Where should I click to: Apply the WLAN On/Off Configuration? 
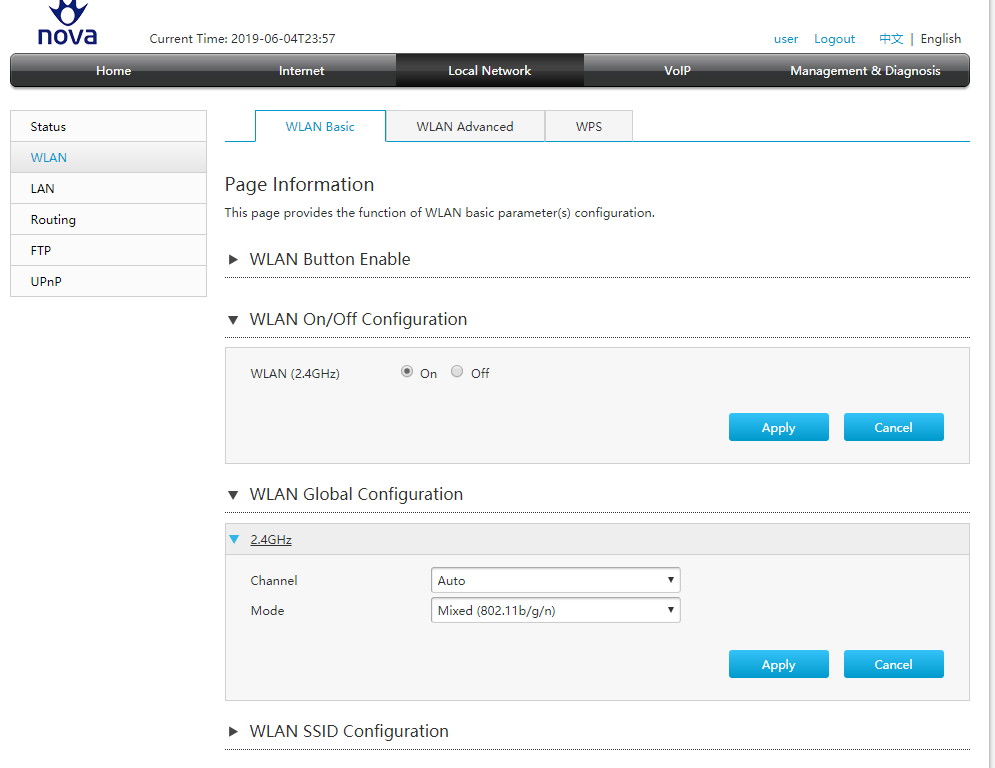(x=779, y=427)
